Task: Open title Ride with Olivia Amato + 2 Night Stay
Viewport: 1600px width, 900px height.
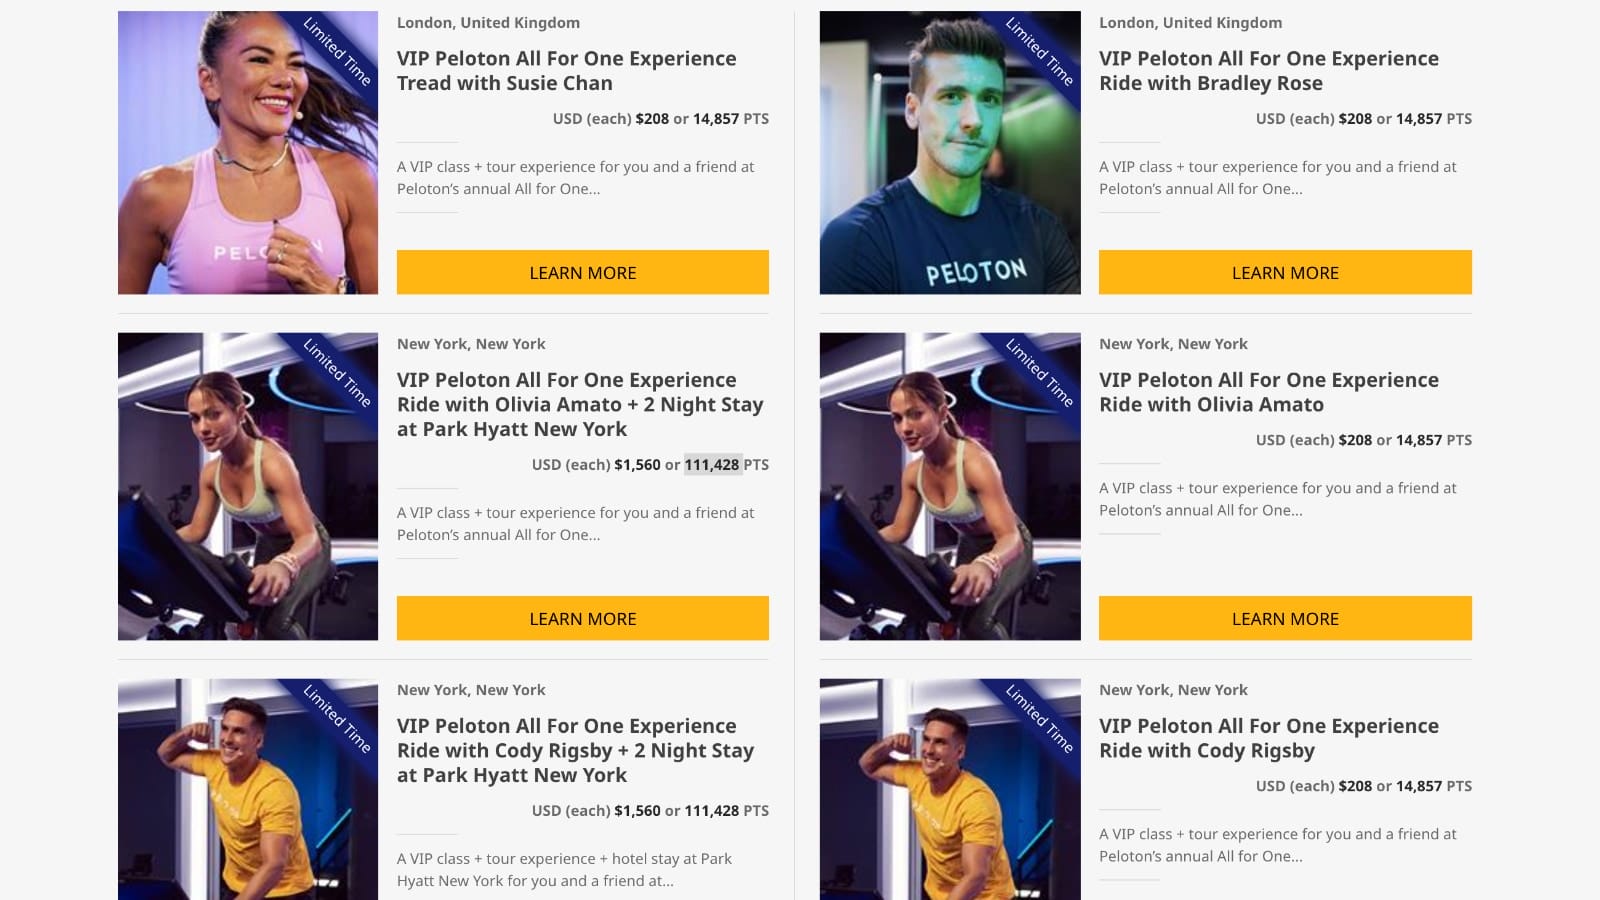Action: click(x=580, y=404)
